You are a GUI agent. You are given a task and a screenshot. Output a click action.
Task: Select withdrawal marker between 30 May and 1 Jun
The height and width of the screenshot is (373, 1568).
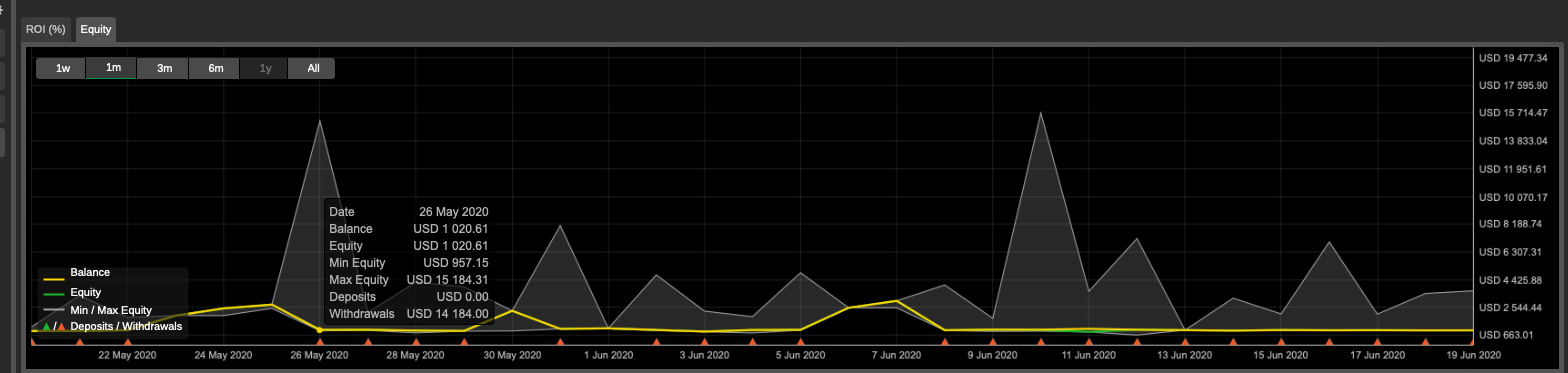560,342
